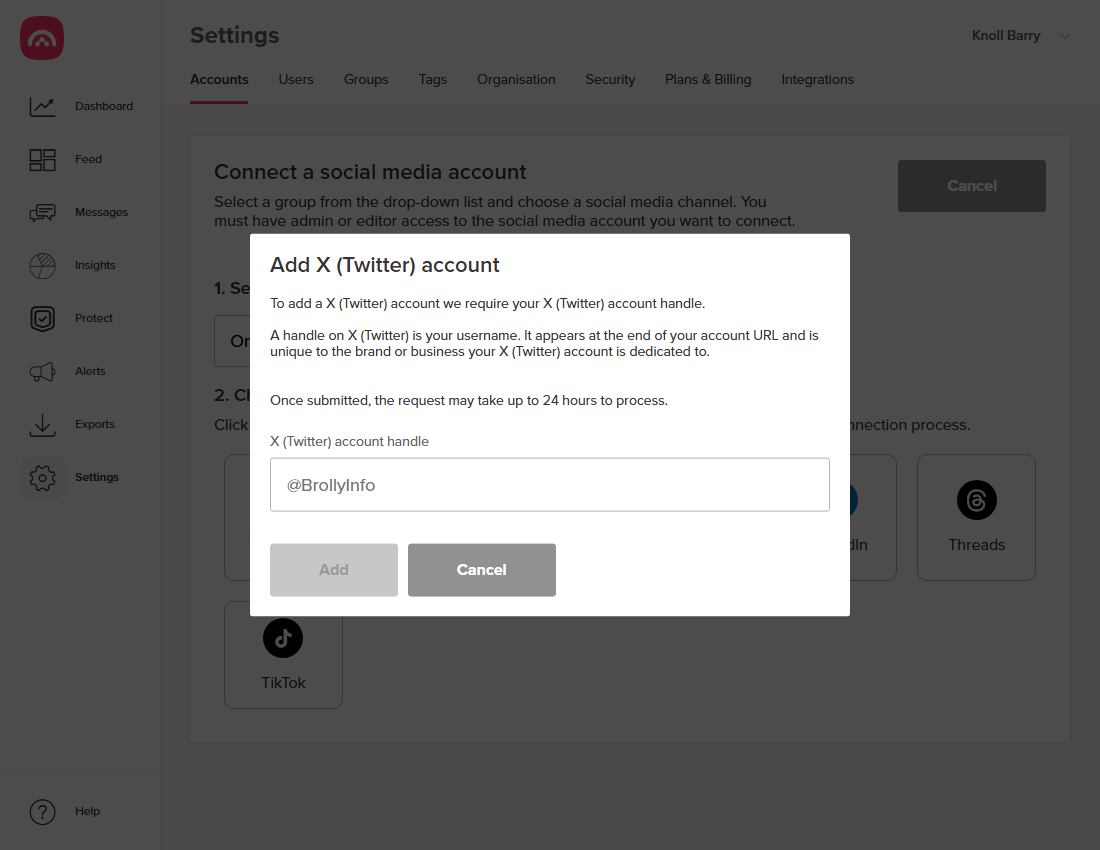Open the Settings gear icon

point(42,478)
